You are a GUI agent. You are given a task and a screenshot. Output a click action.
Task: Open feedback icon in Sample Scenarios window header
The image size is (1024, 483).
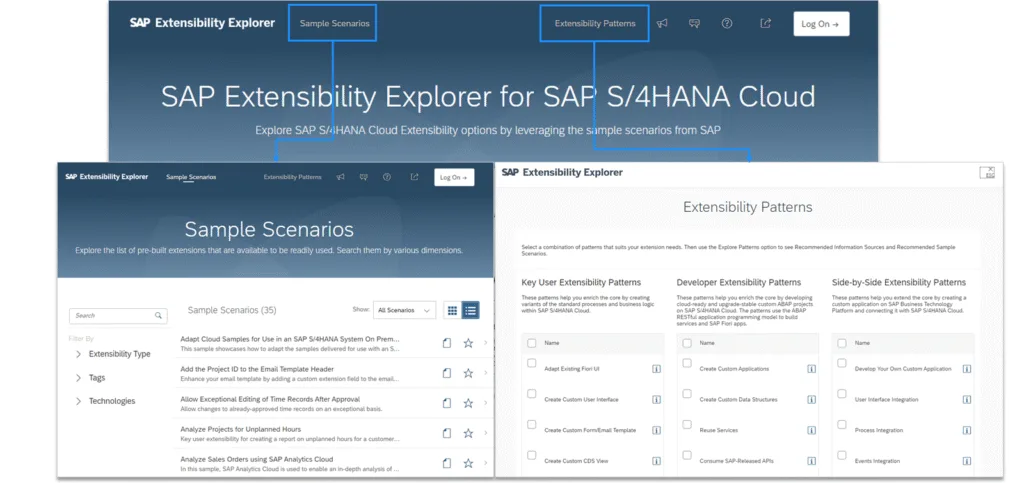[x=364, y=177]
